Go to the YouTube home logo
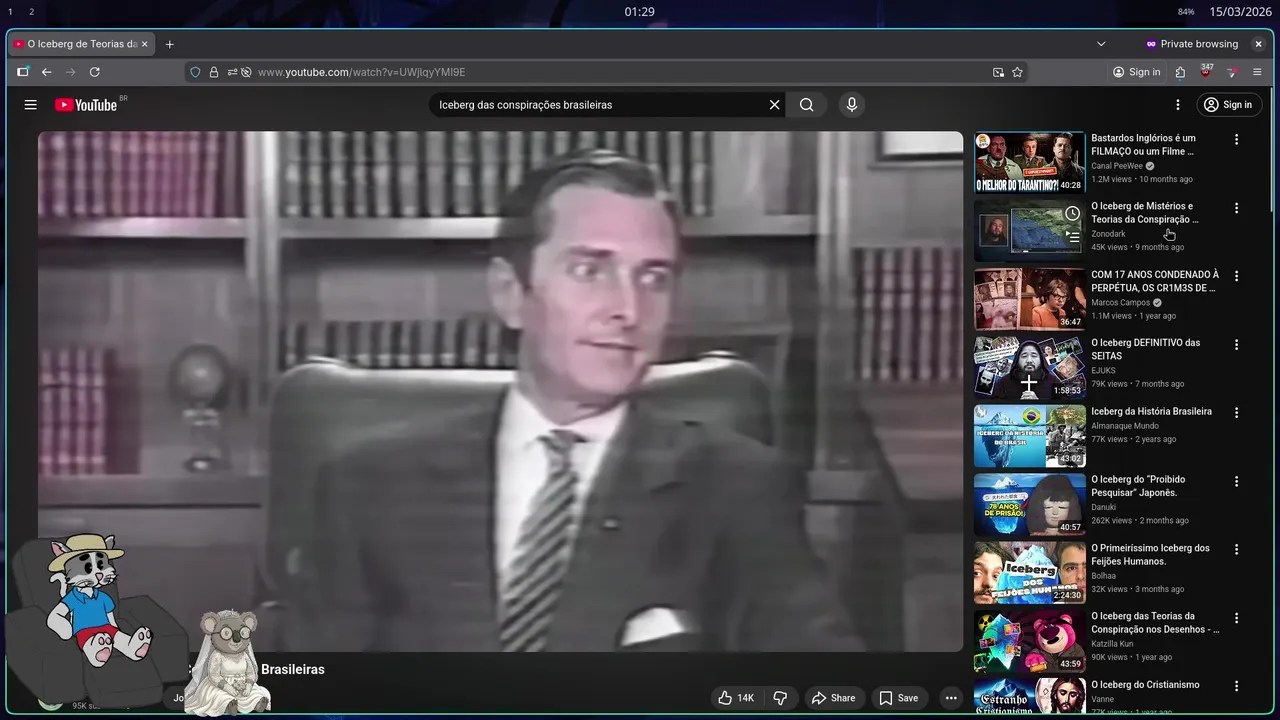 pyautogui.click(x=86, y=105)
